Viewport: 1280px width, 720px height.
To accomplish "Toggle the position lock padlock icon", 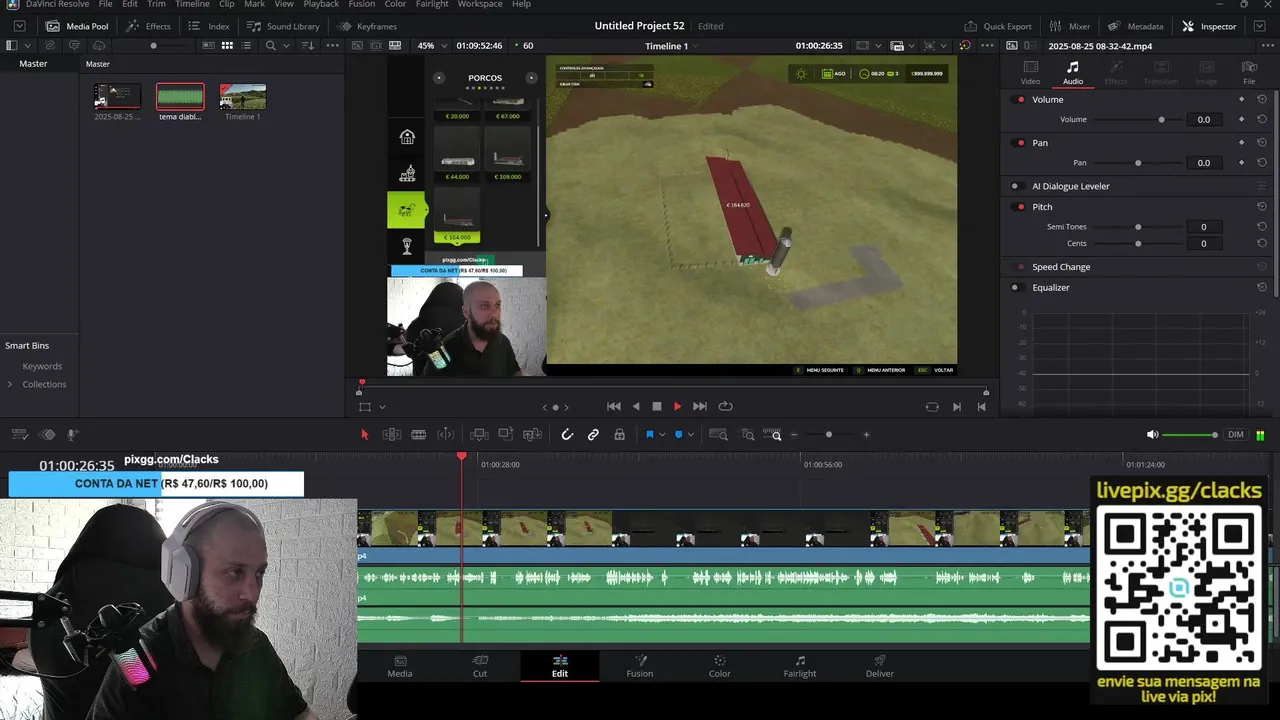I will (620, 435).
